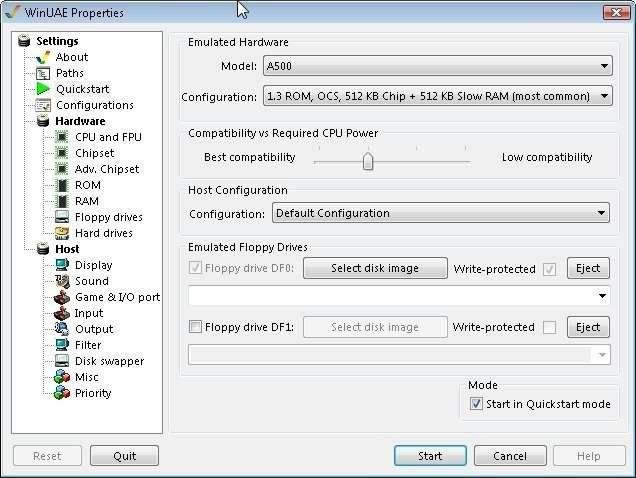Enable the Floppy drive DF1 checkbox
636x478 pixels.
tap(195, 327)
